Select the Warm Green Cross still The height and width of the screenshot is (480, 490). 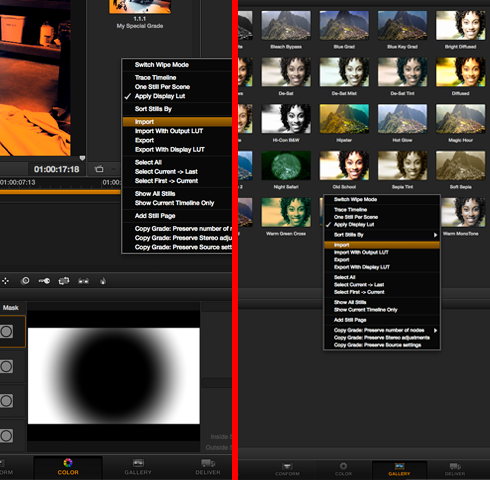286,212
